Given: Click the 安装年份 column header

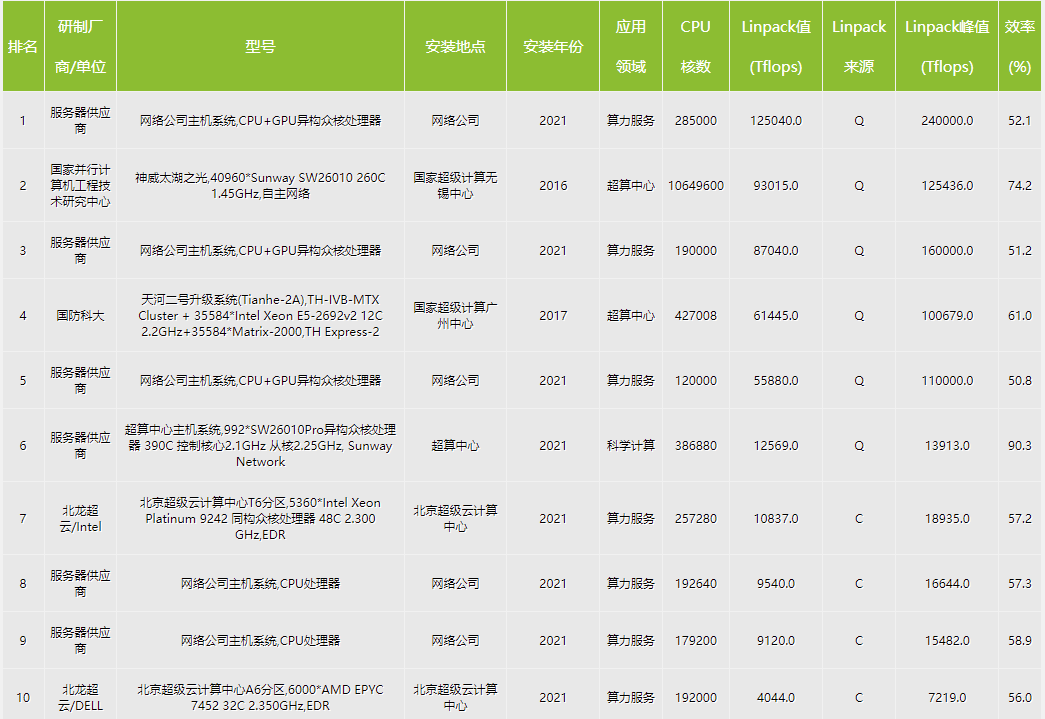Looking at the screenshot, I should coord(552,47).
